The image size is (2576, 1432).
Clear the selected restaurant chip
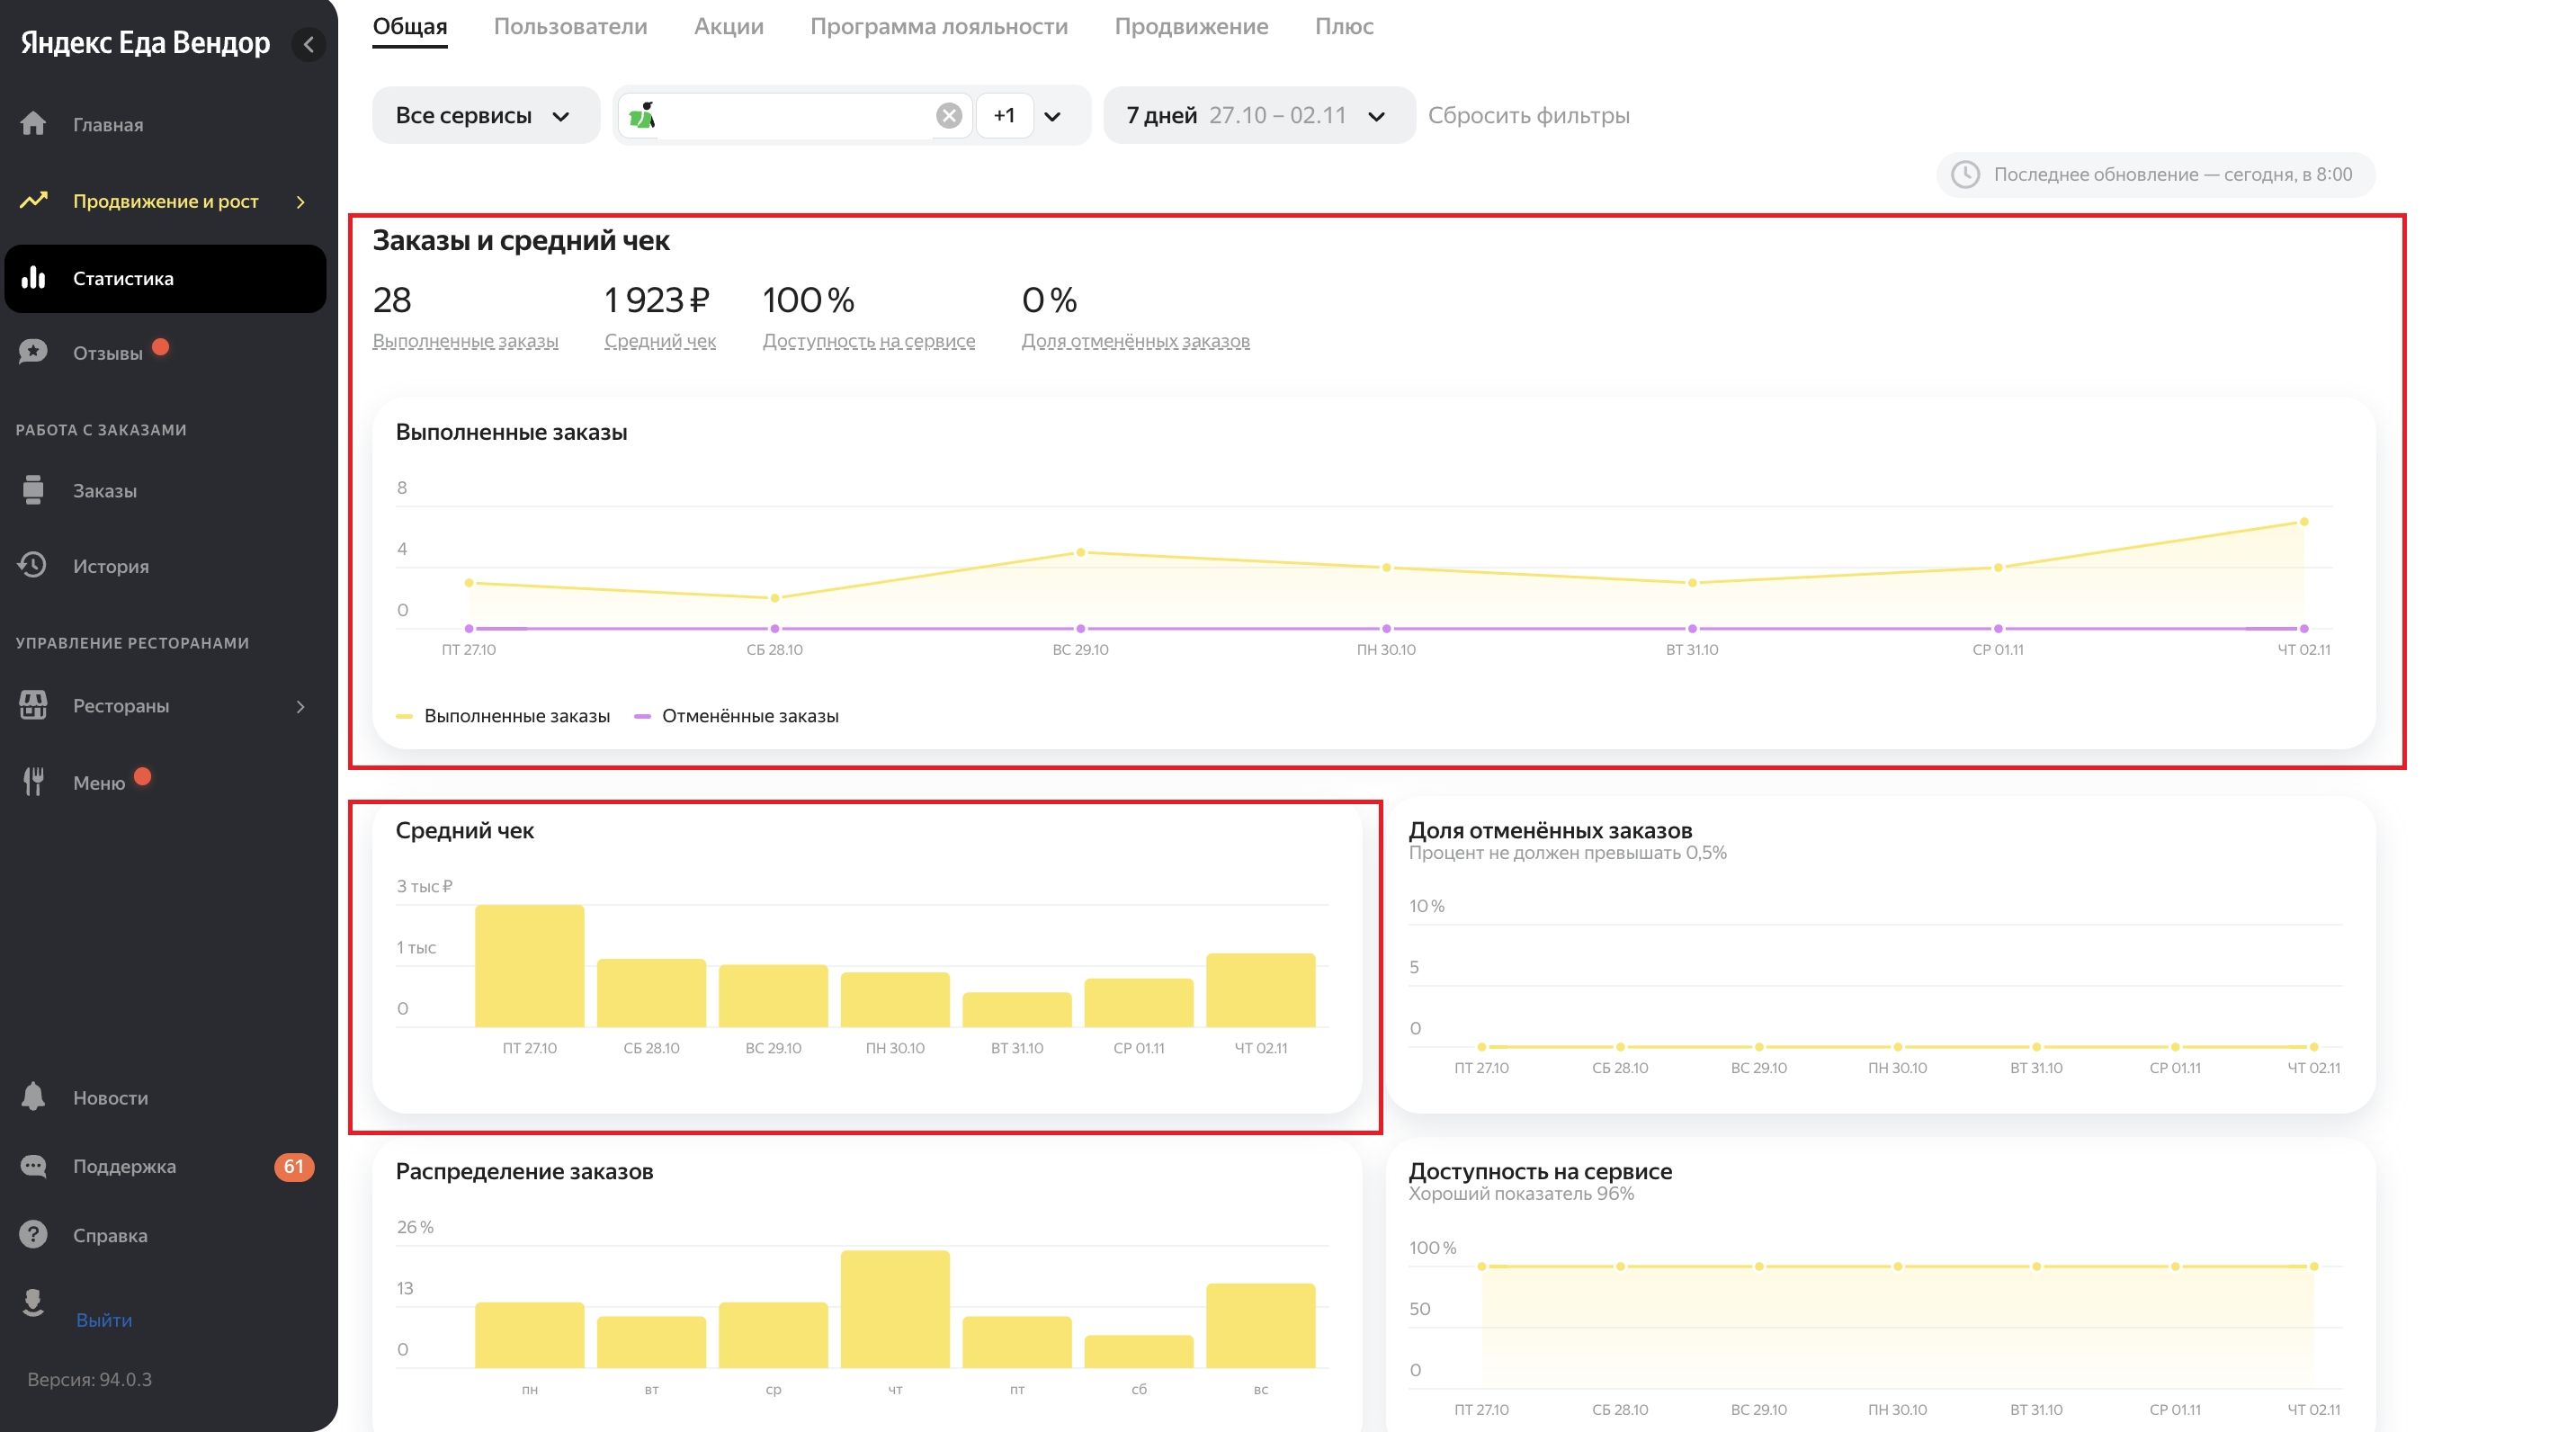pyautogui.click(x=948, y=116)
